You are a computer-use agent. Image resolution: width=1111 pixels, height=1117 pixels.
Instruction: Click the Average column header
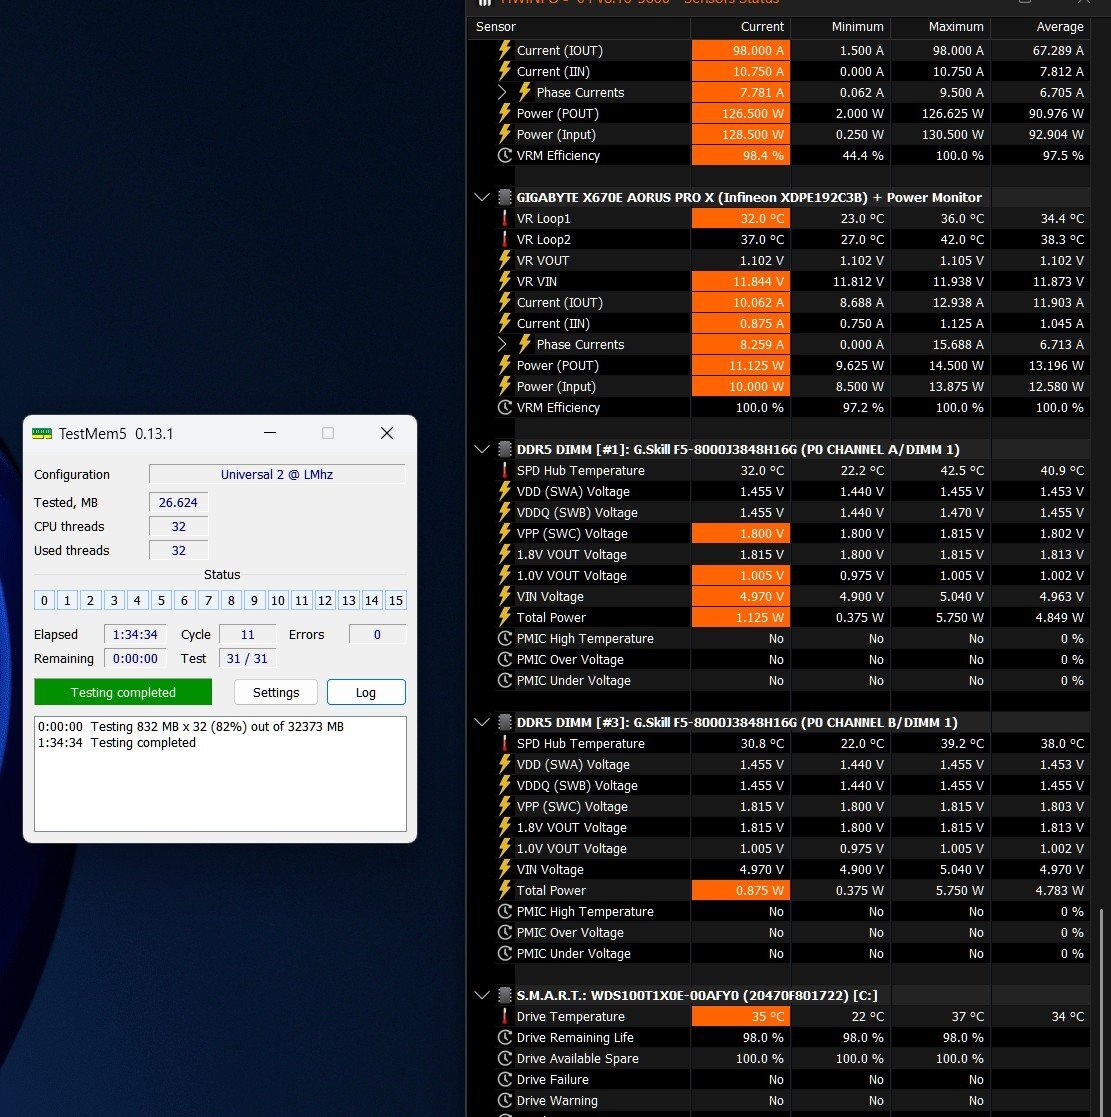pyautogui.click(x=1040, y=27)
